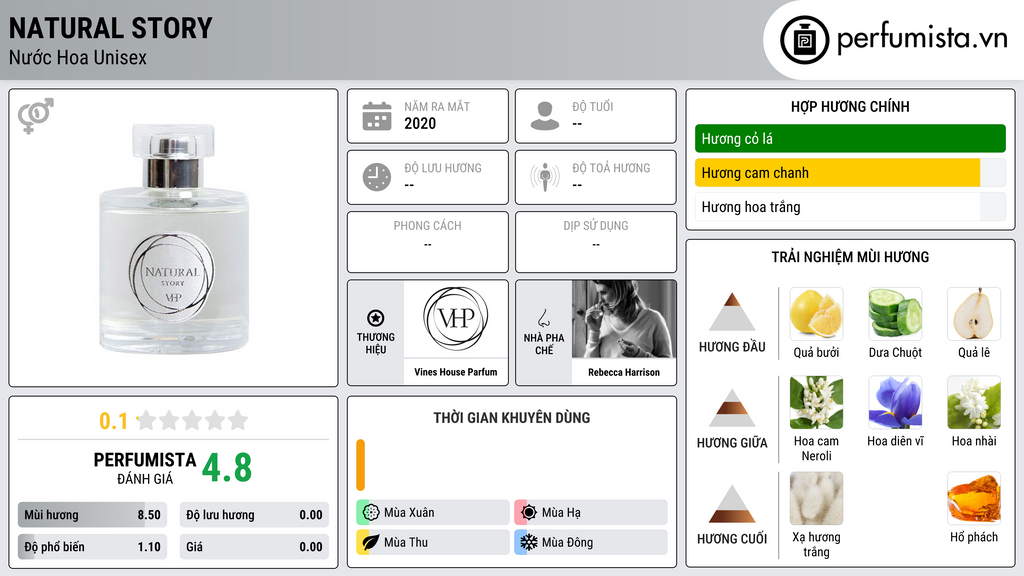Screen dimensions: 1024x576
Task: Click the star badge icon above Thương hiệu
Action: coord(376,318)
